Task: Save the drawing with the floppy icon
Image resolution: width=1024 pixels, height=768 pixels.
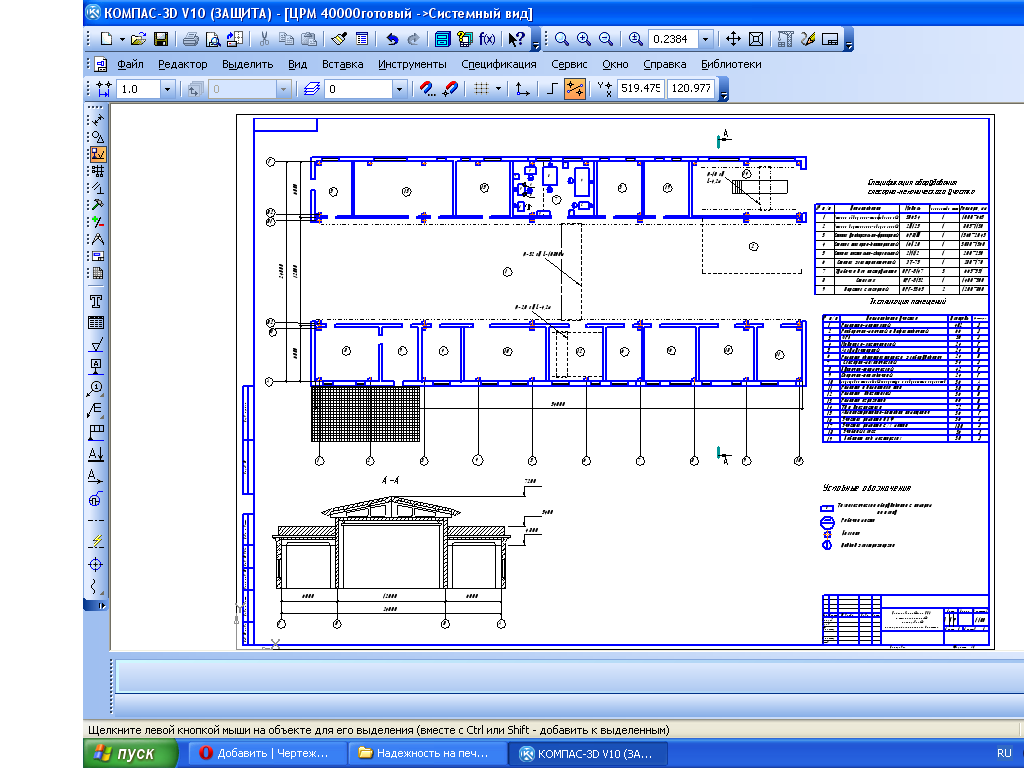Action: click(x=161, y=39)
